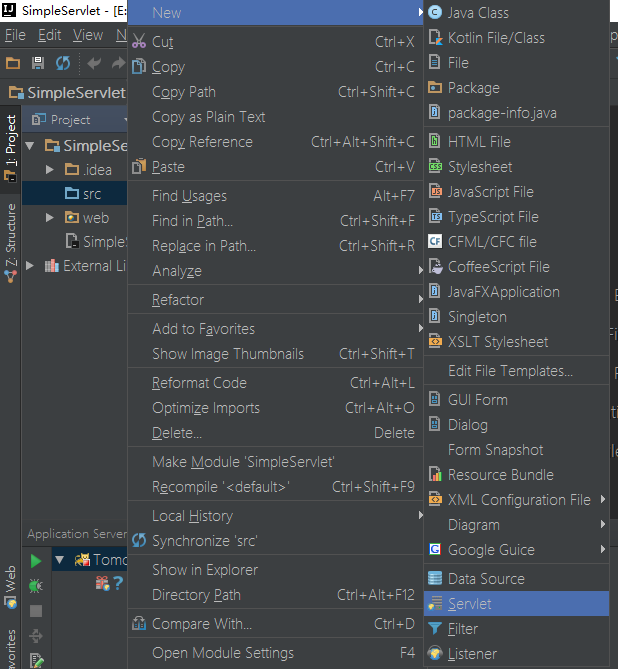Expand the web folder
The height and width of the screenshot is (669, 618).
tap(50, 218)
